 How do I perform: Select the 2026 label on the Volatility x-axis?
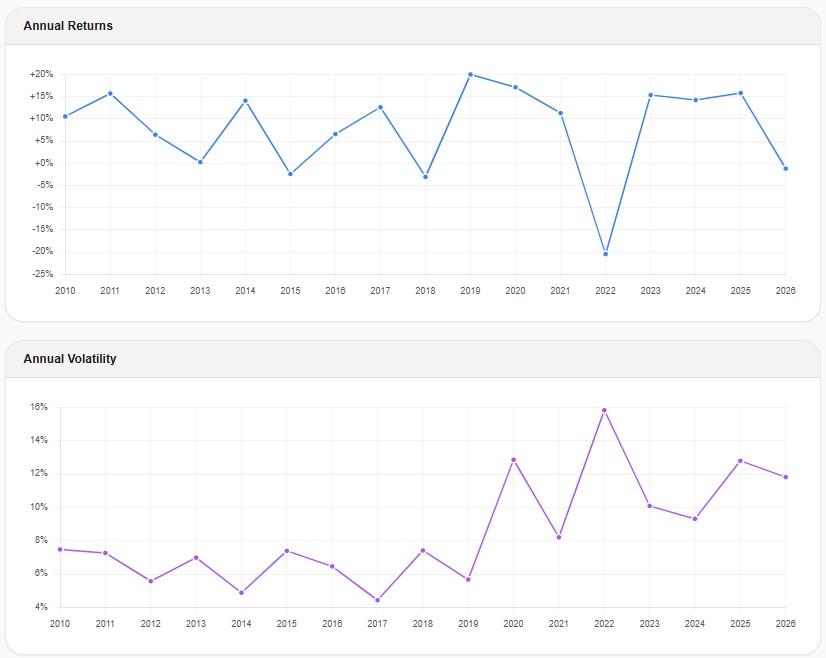pos(785,623)
